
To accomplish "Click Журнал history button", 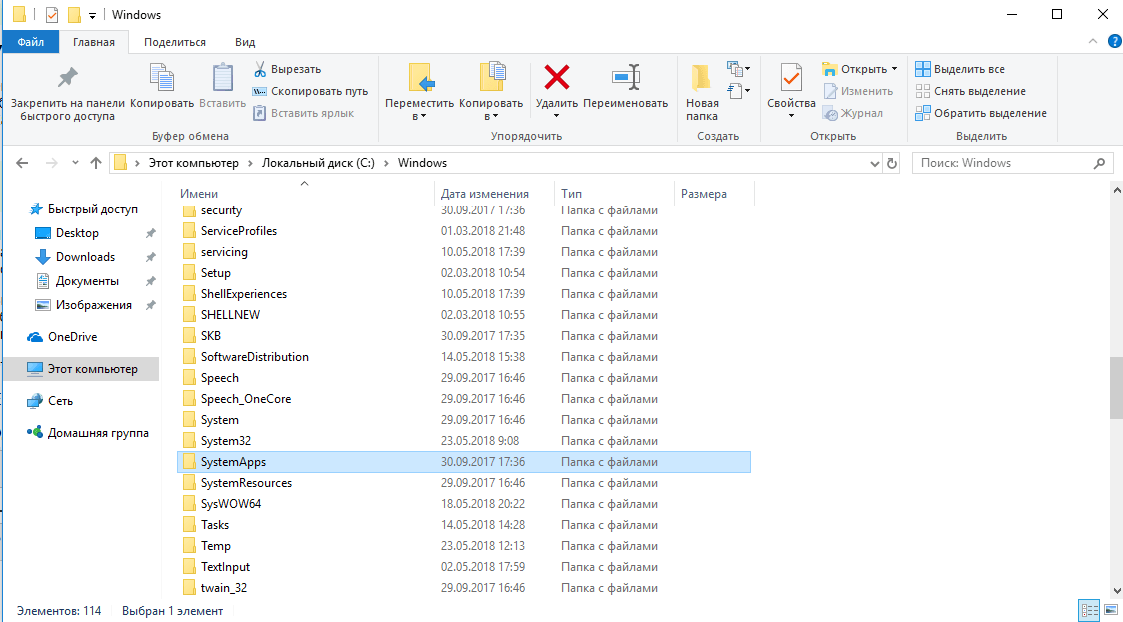I will coord(853,113).
